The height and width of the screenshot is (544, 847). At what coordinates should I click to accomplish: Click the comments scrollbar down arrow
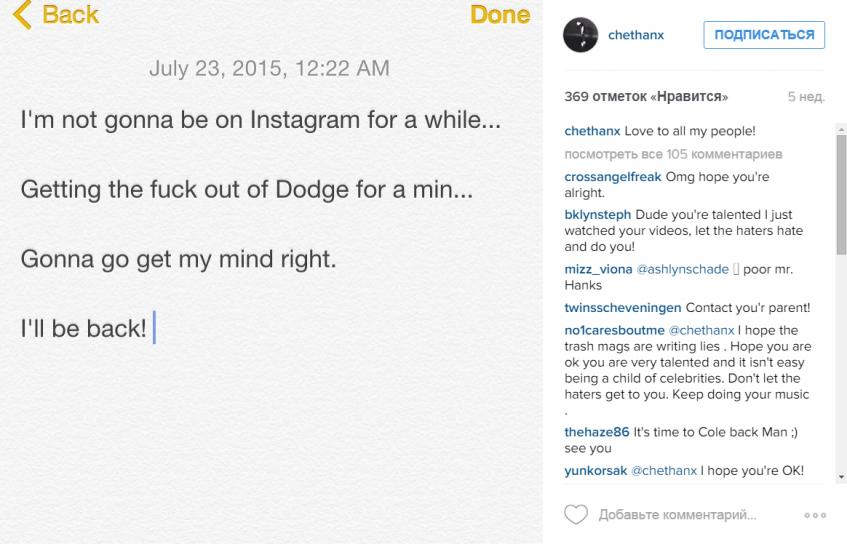tap(841, 478)
